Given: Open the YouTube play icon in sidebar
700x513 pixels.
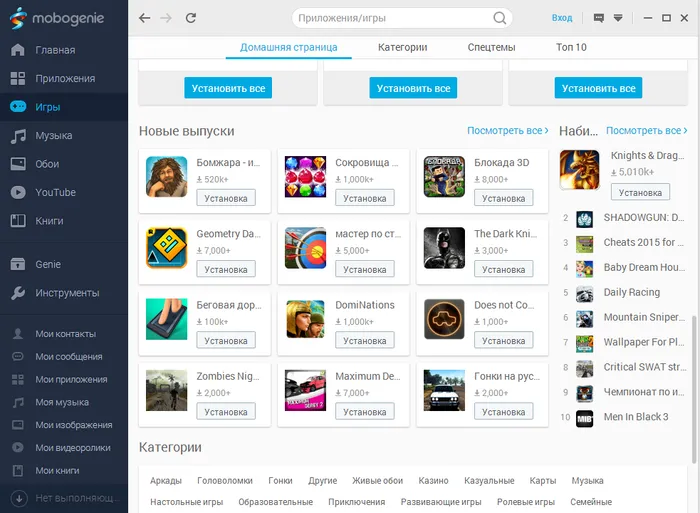Looking at the screenshot, I should [x=18, y=192].
